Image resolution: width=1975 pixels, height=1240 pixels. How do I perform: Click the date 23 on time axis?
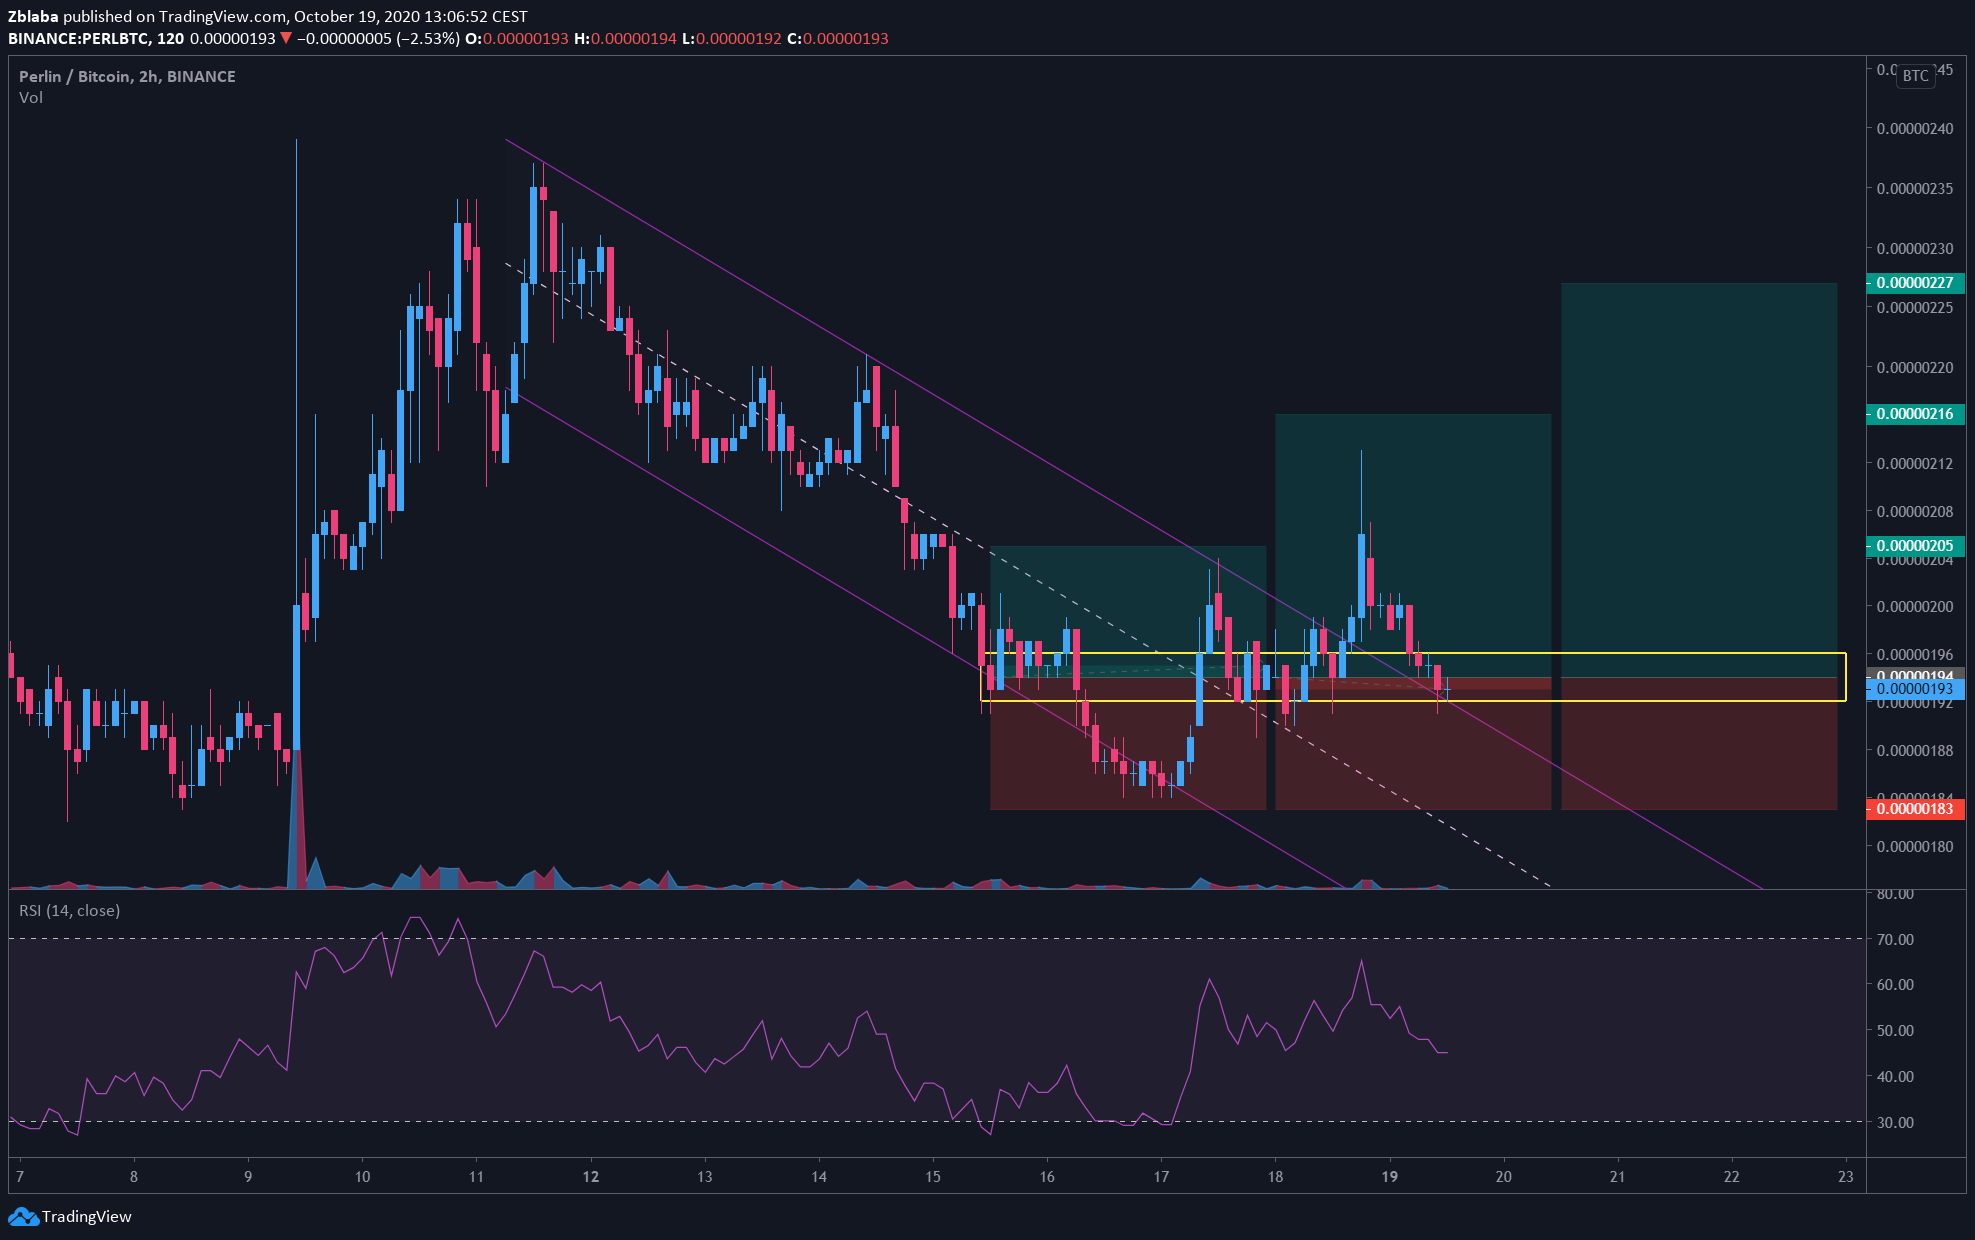(1846, 1177)
